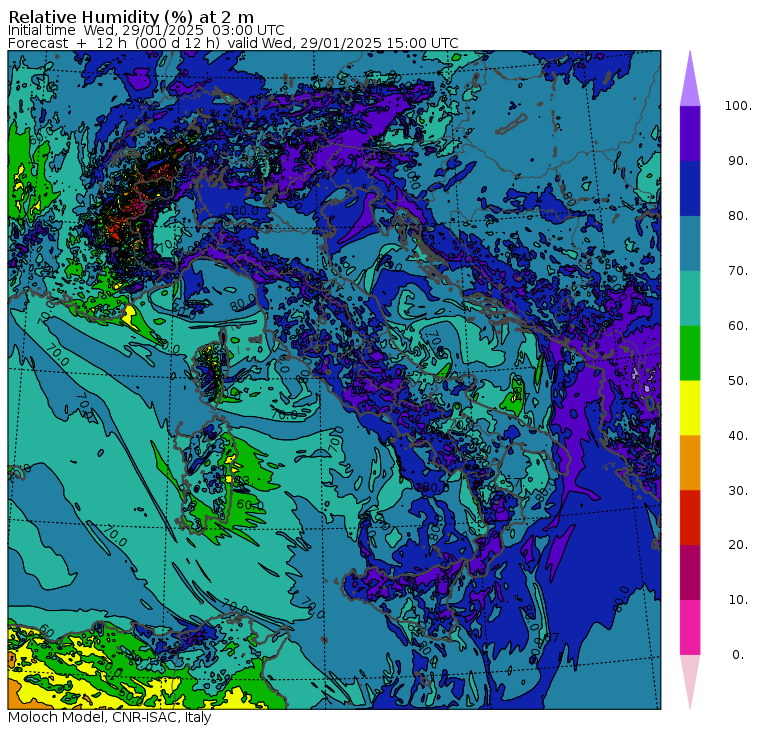Image resolution: width=760 pixels, height=731 pixels.
Task: Click the 'Initial time Wed, 29/01/2025 03:00 UTC' line
Action: click(146, 31)
